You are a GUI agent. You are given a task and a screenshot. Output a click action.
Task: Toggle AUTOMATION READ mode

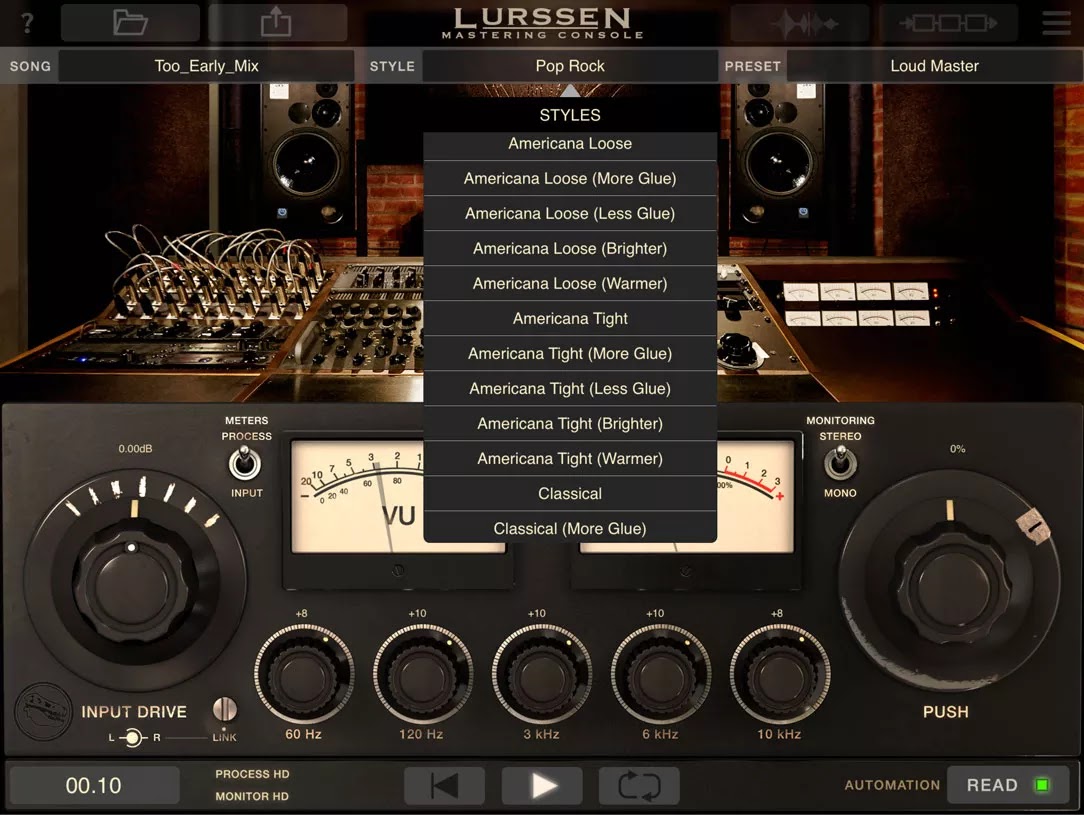tap(1008, 784)
